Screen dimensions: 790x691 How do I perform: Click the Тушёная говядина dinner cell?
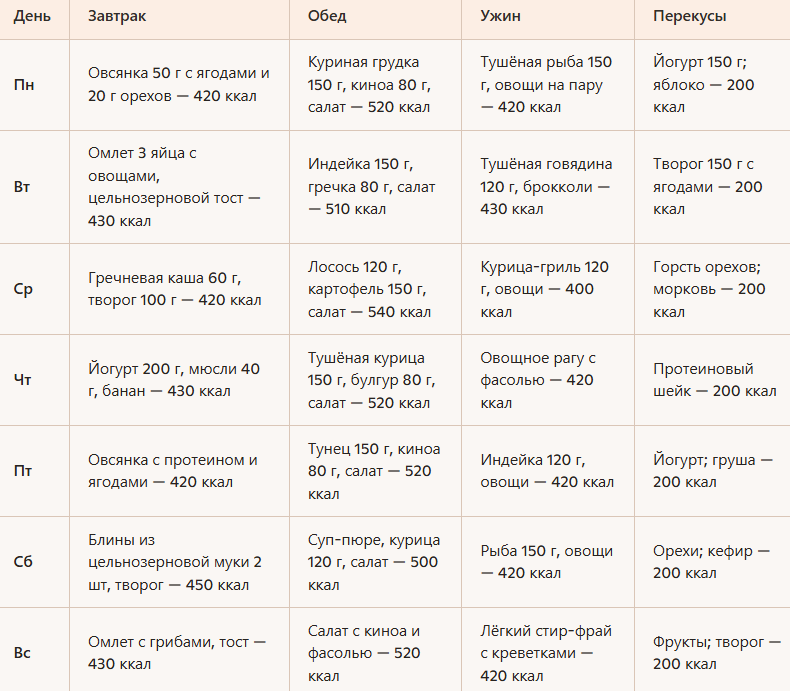548,187
